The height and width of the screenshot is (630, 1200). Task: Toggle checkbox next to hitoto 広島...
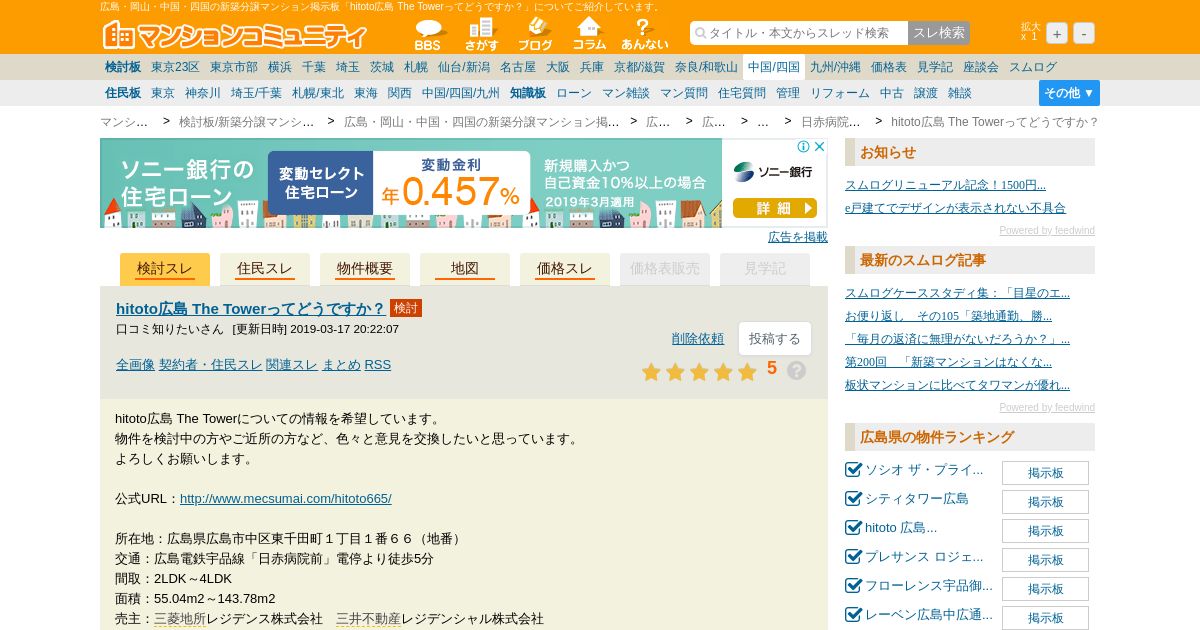point(853,527)
